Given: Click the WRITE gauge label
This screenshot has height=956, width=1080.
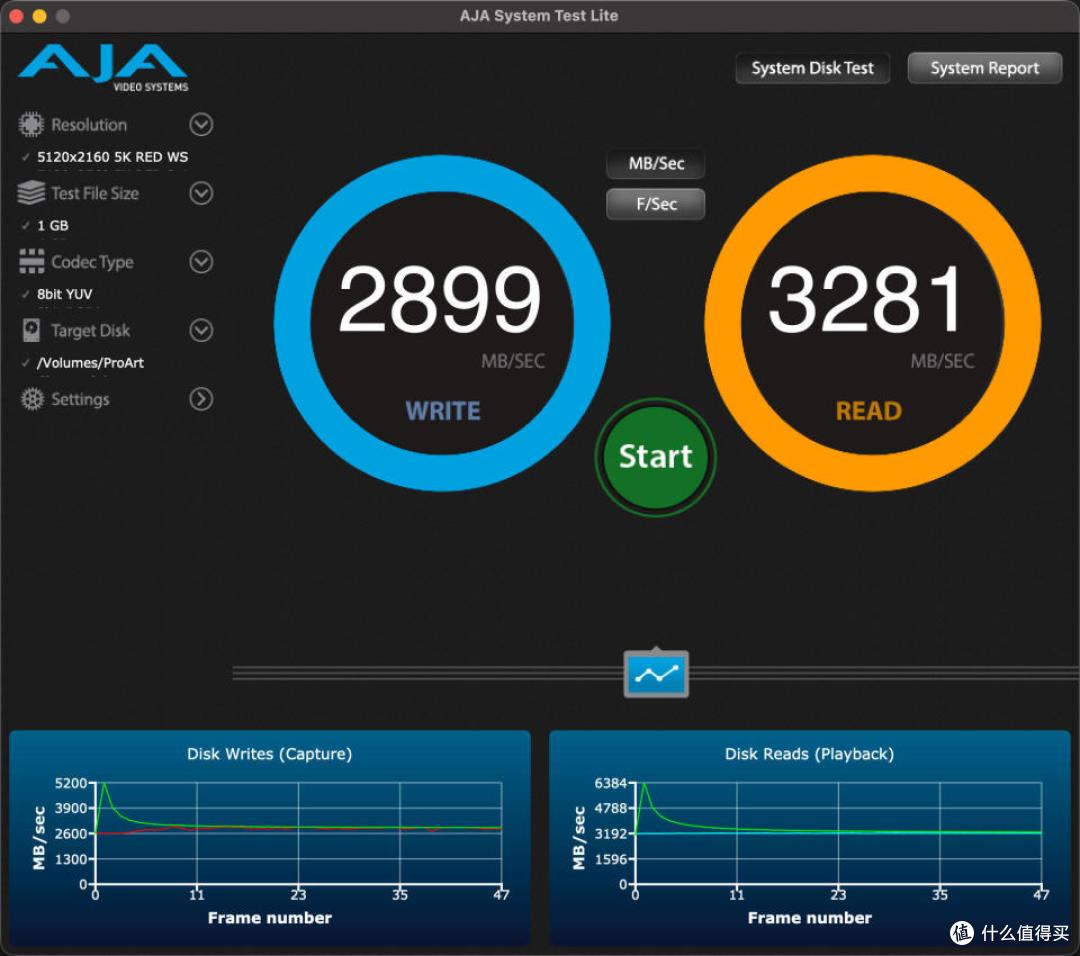Looking at the screenshot, I should pos(443,411).
